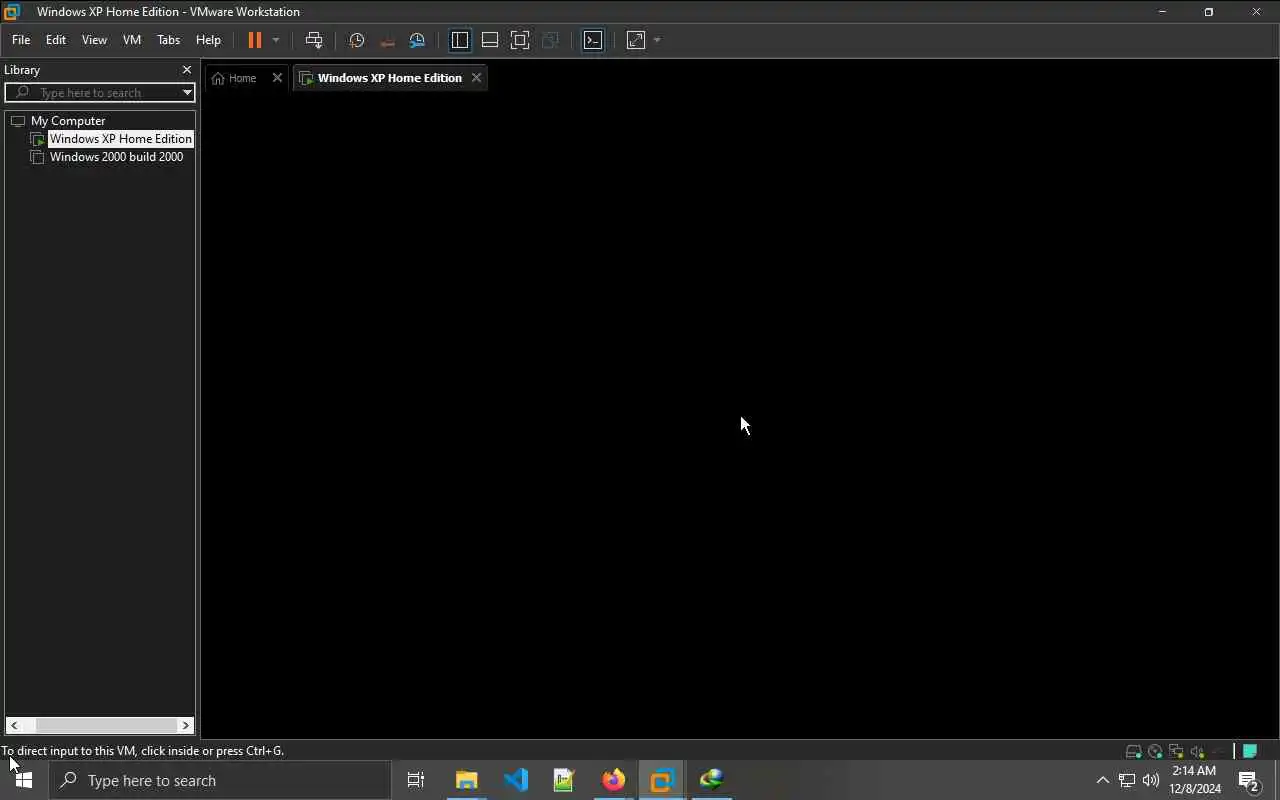Open the Edit menu
The height and width of the screenshot is (800, 1280).
click(56, 40)
